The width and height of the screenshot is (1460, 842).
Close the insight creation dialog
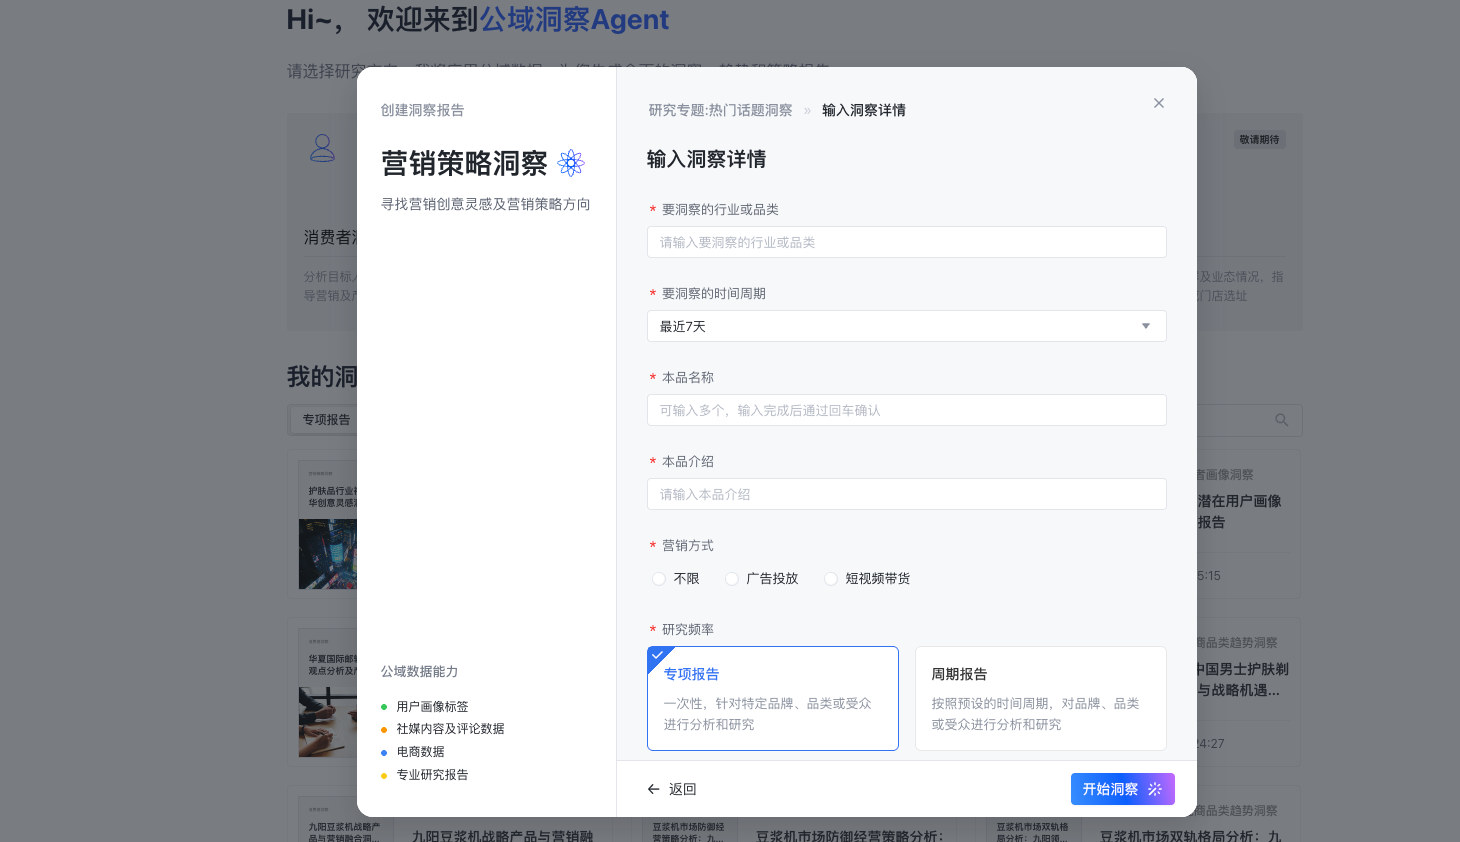[x=1158, y=103]
